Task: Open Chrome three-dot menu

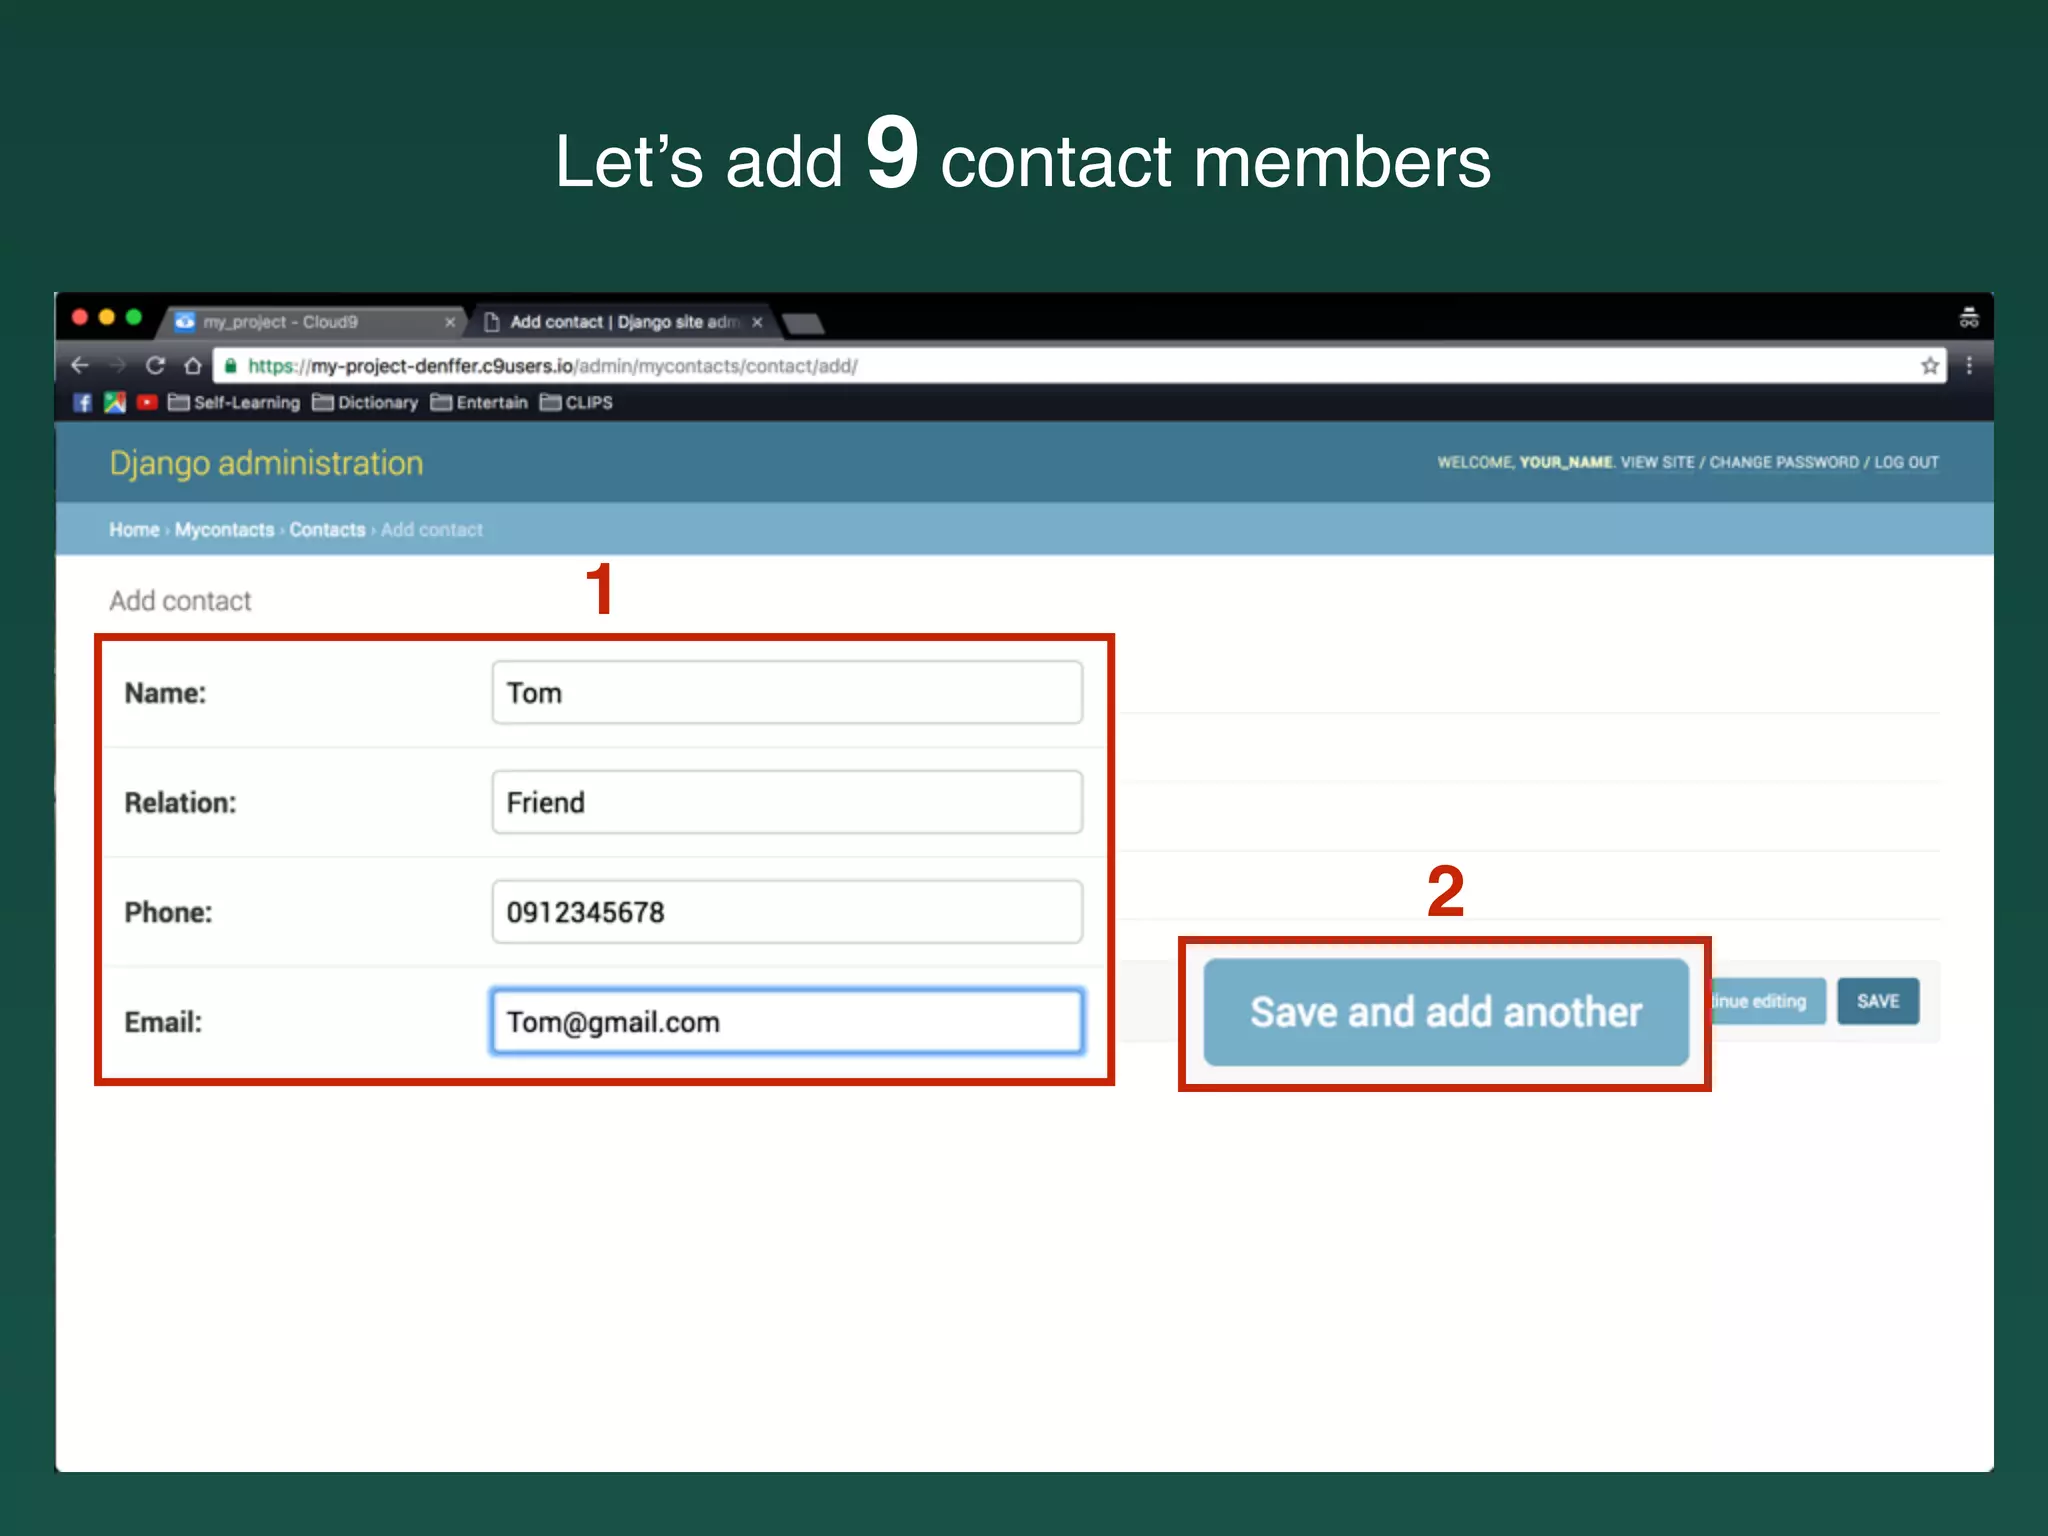Action: [x=1969, y=366]
